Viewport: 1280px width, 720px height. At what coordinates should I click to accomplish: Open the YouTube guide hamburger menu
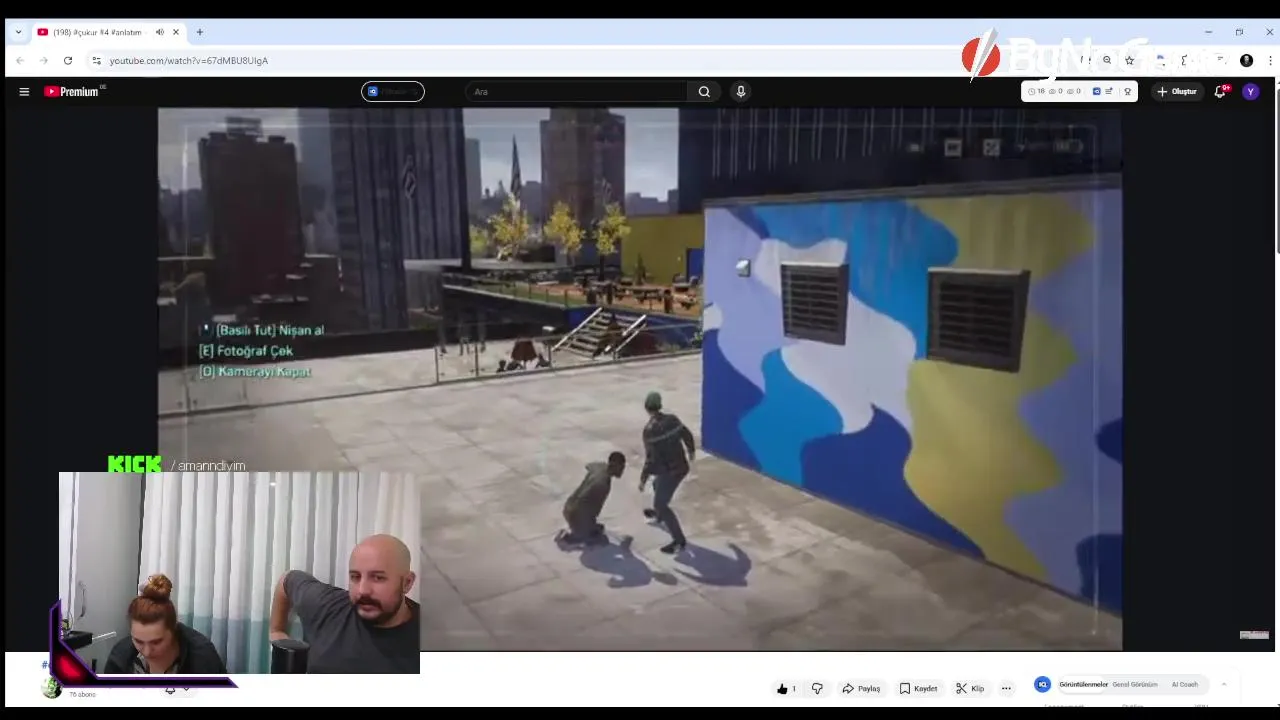coord(24,92)
